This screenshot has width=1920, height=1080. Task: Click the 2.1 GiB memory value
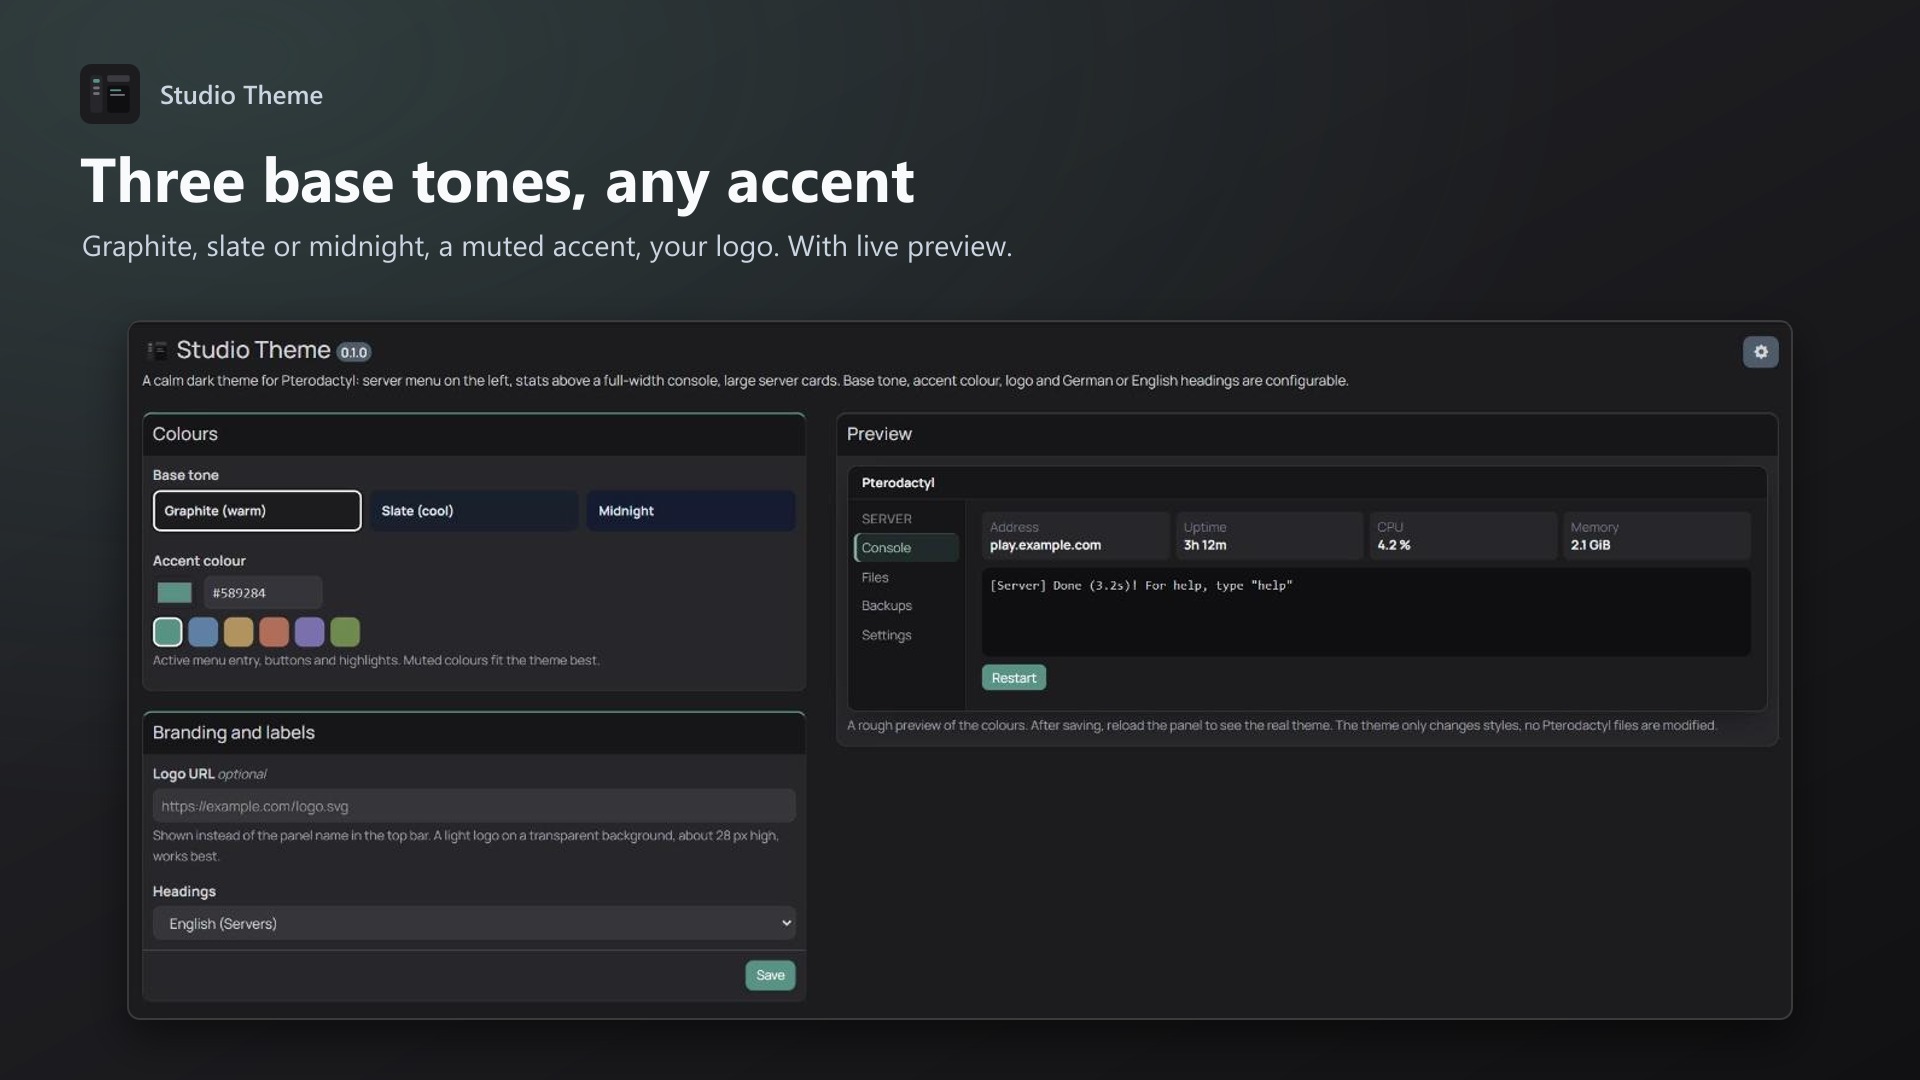[1590, 545]
